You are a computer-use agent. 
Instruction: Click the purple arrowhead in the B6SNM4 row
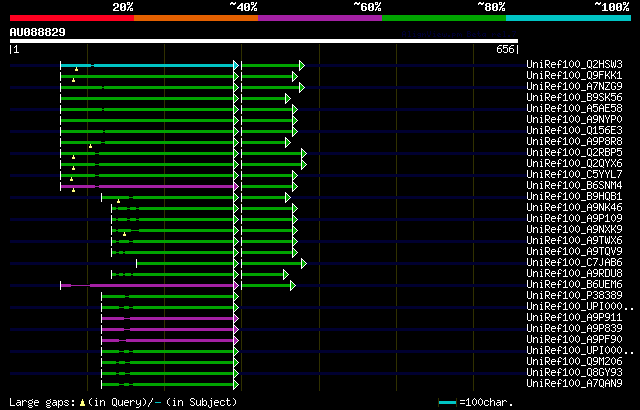[x=236, y=186]
